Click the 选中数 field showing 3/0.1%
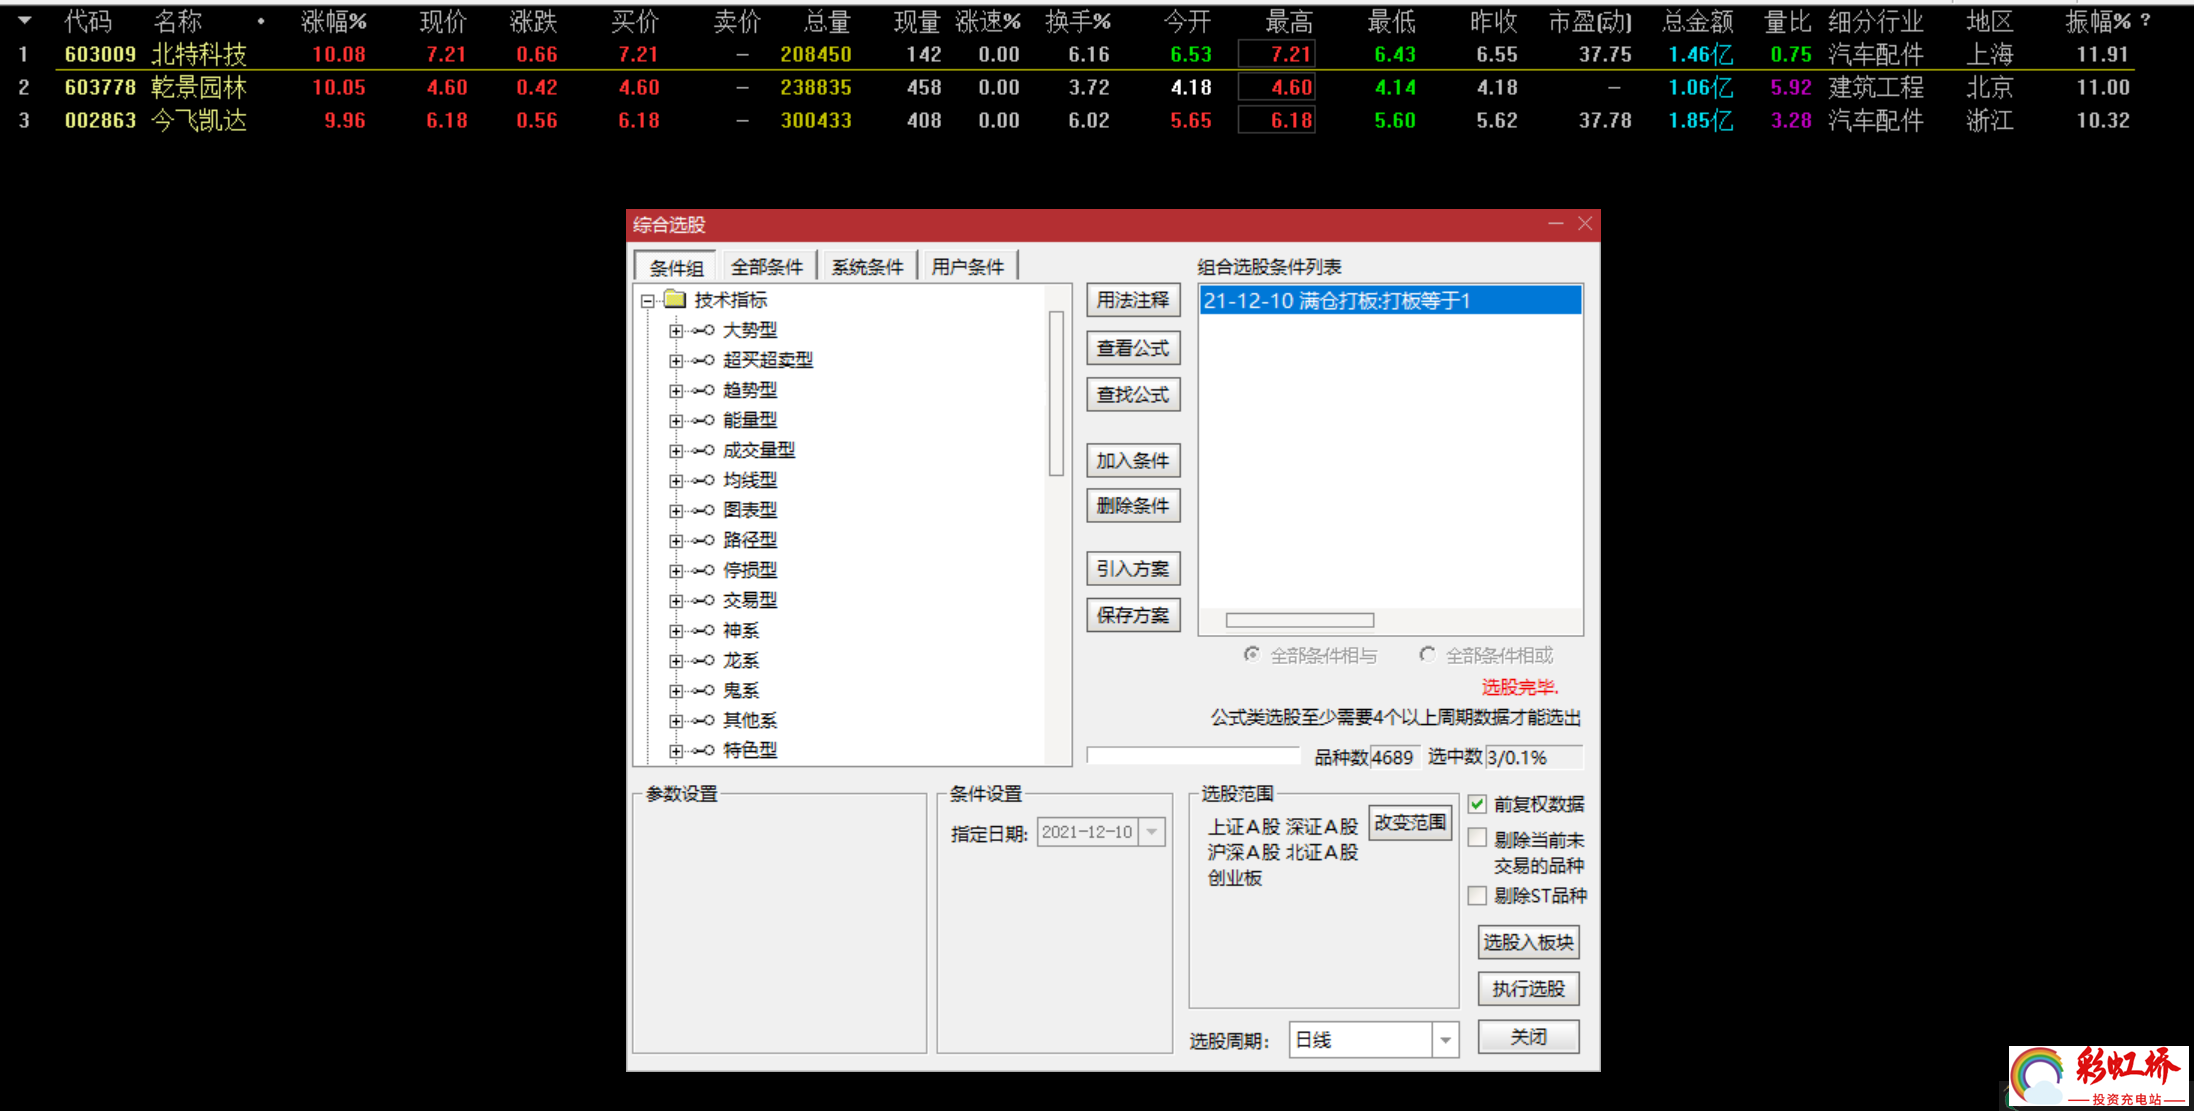This screenshot has height=1111, width=2194. point(1533,758)
